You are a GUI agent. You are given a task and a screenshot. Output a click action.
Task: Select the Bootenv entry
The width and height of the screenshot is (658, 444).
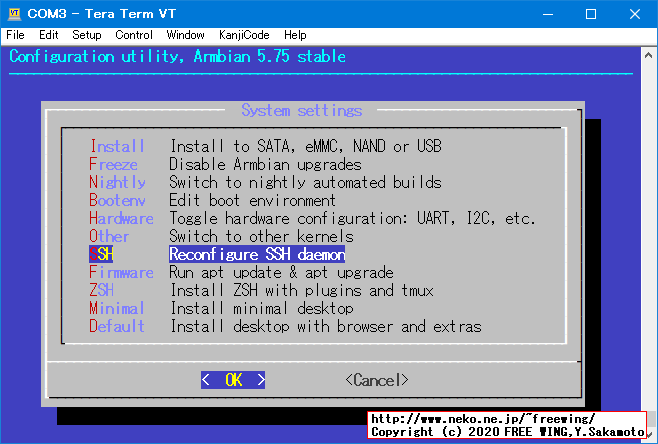point(118,200)
